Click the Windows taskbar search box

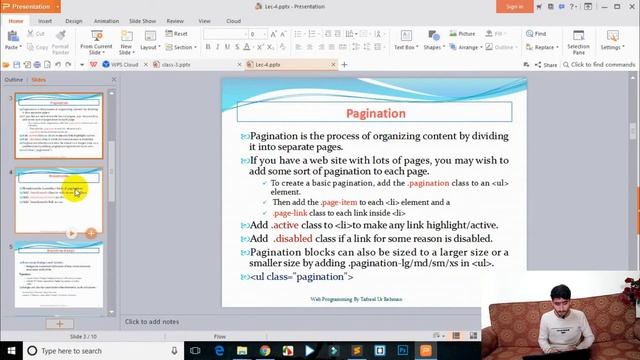pyautogui.click(x=104, y=351)
